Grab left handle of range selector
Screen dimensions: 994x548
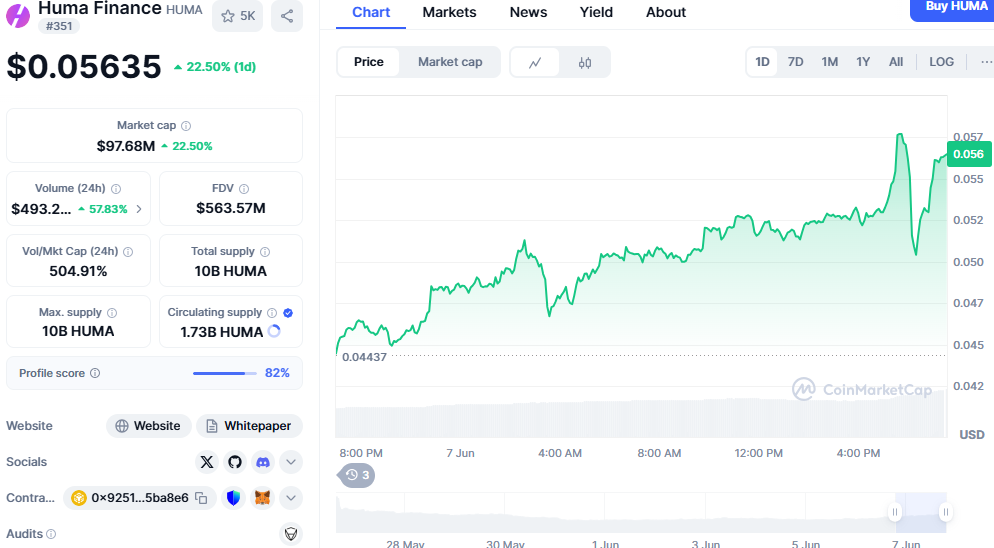point(895,512)
